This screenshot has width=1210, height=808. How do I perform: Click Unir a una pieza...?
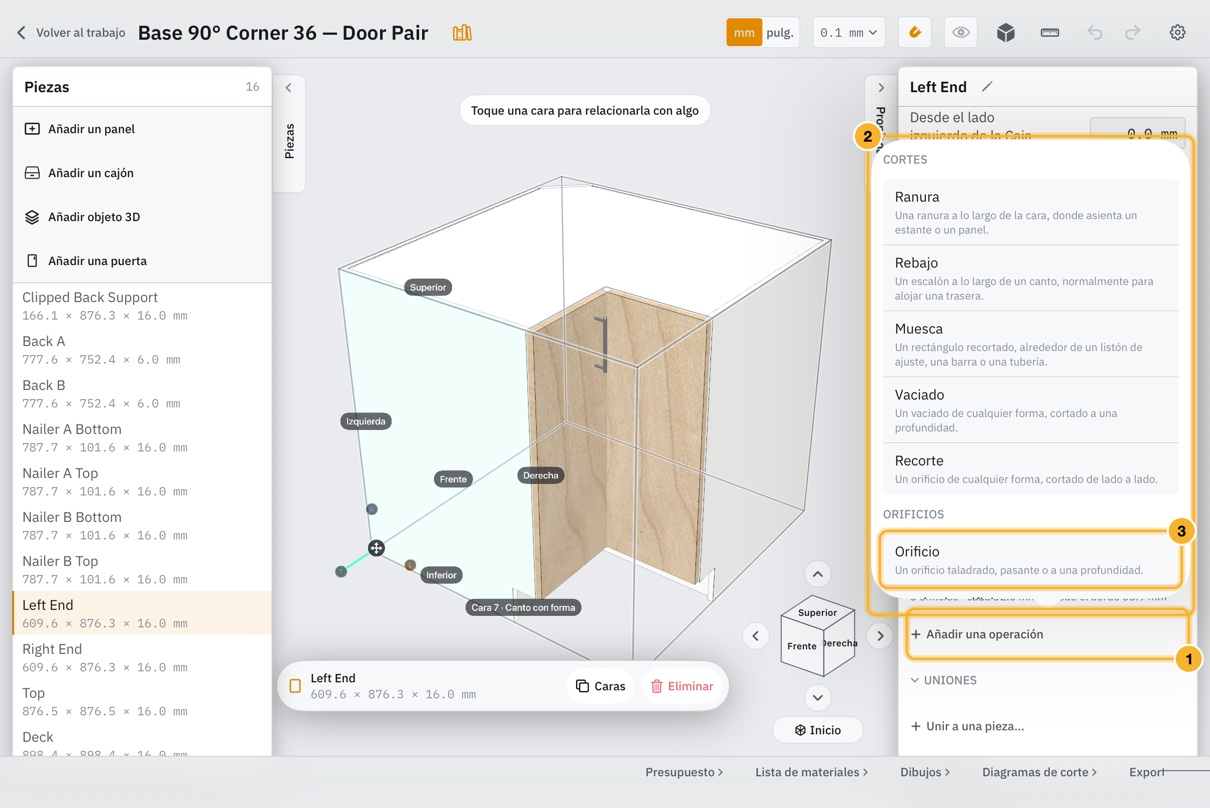tap(968, 726)
